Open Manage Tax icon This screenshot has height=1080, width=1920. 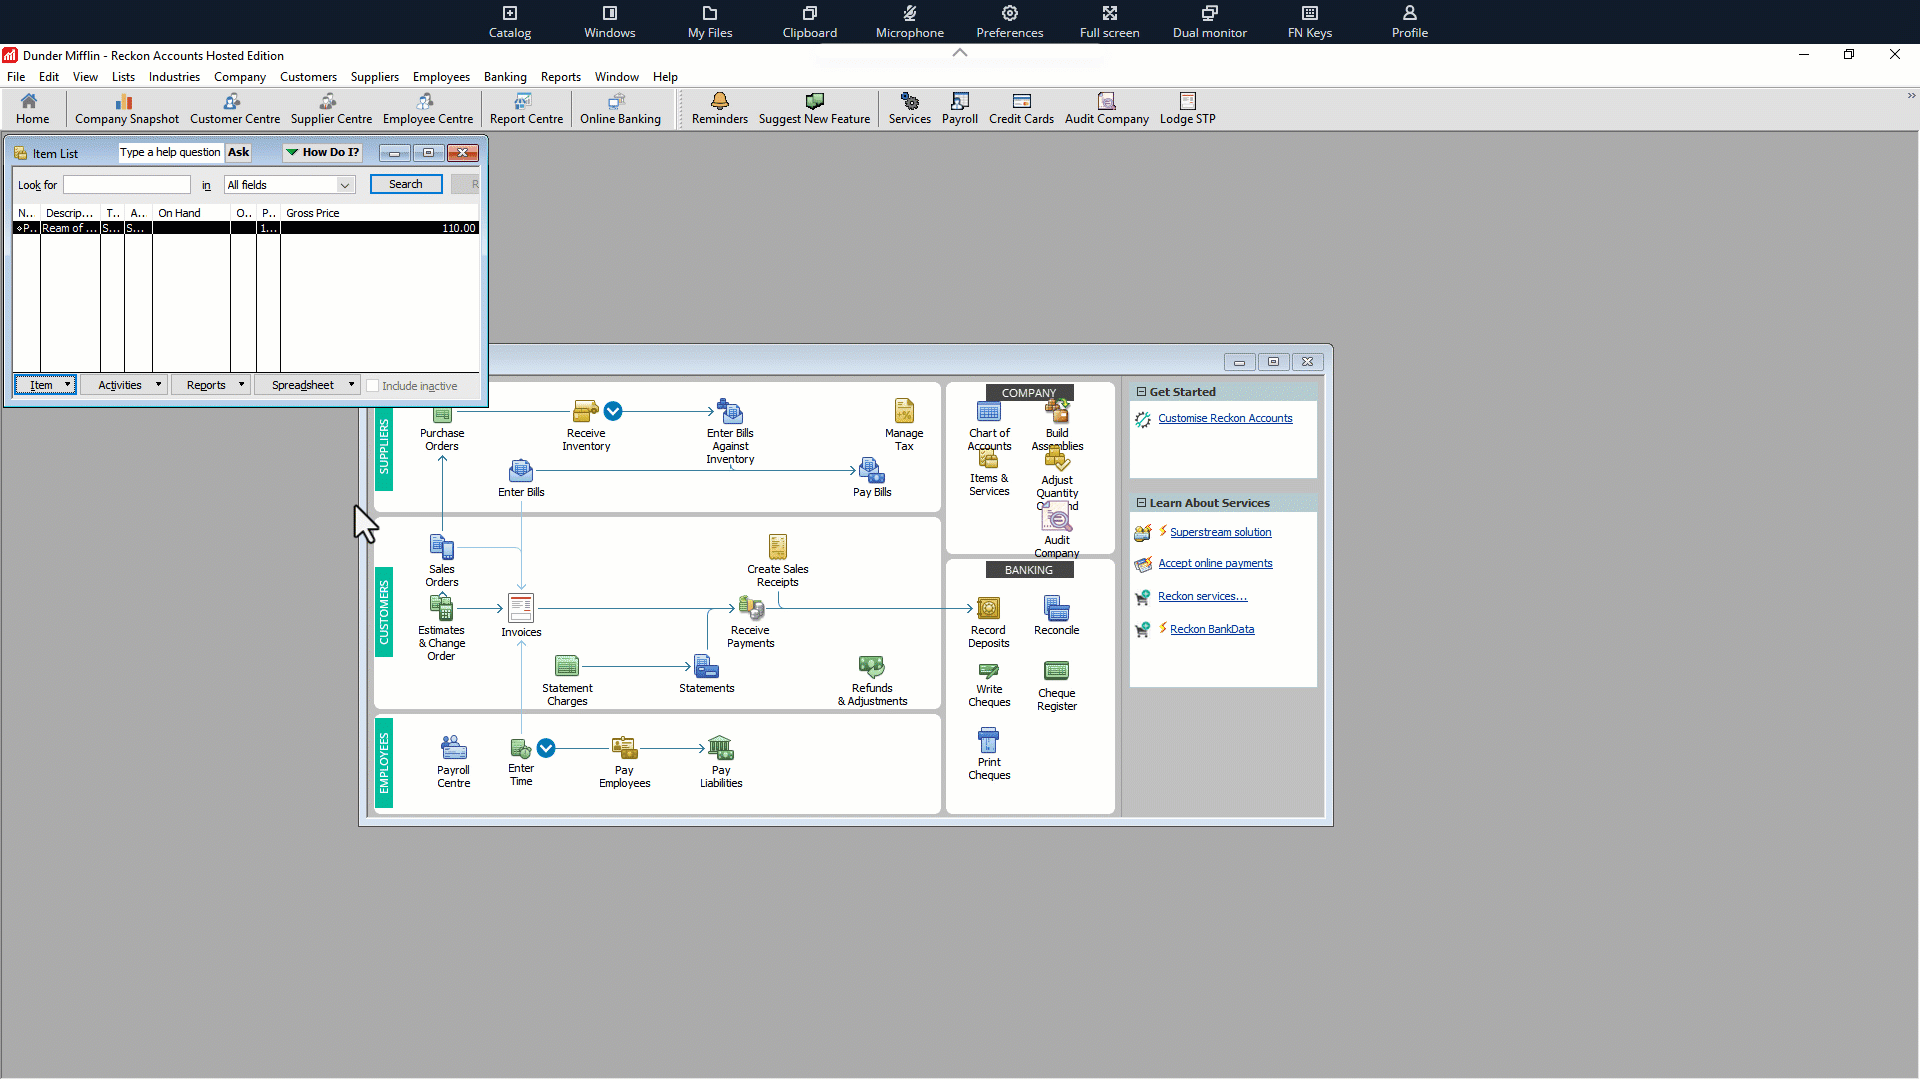(x=904, y=426)
